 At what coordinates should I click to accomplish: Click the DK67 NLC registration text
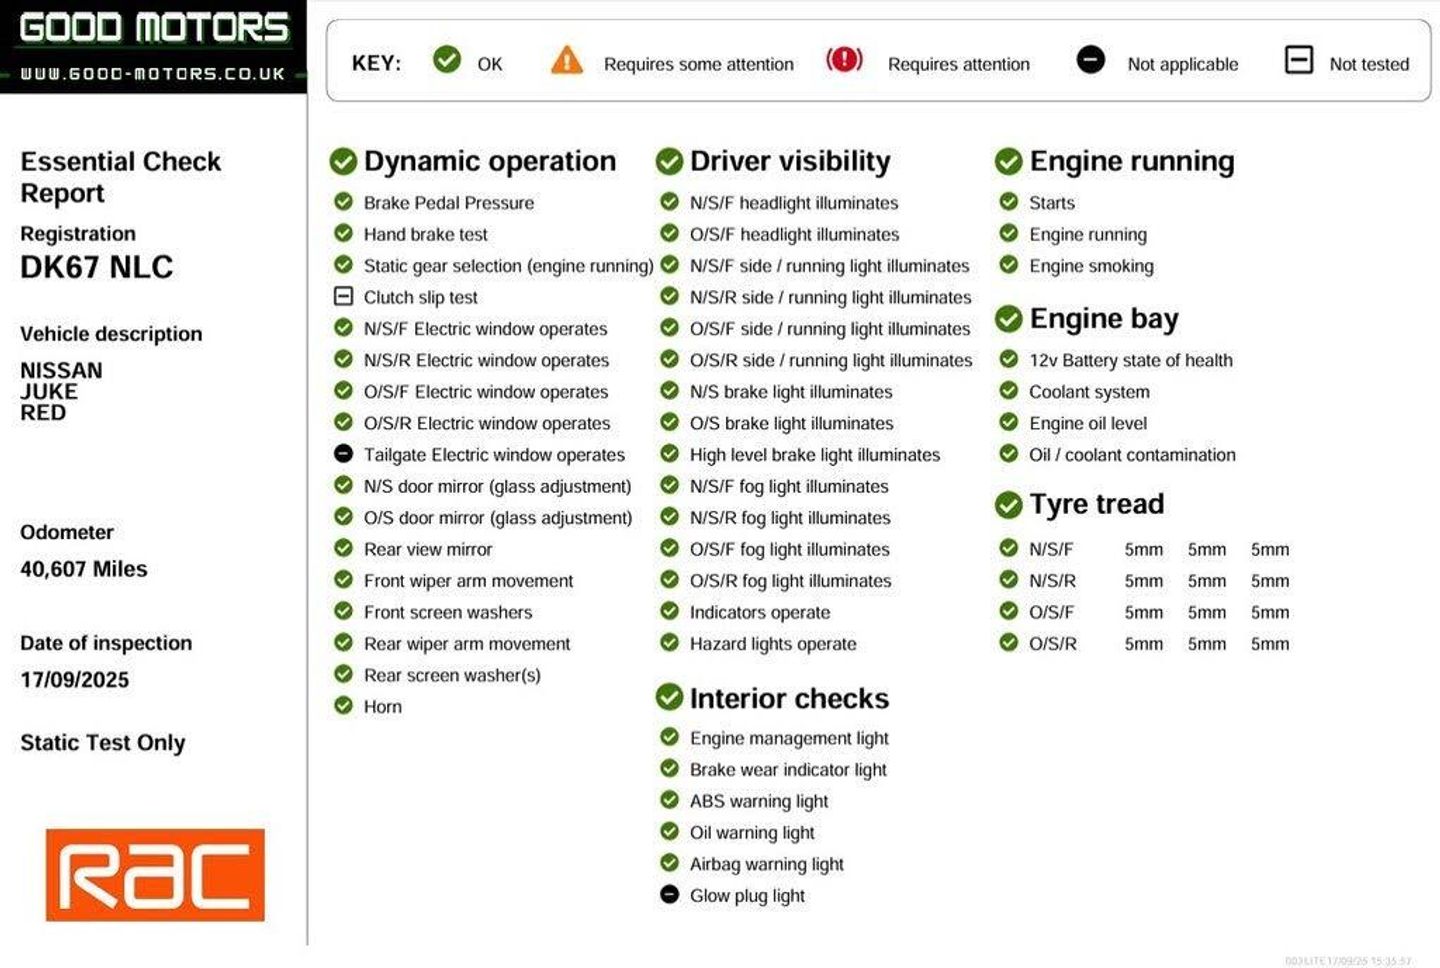[97, 267]
